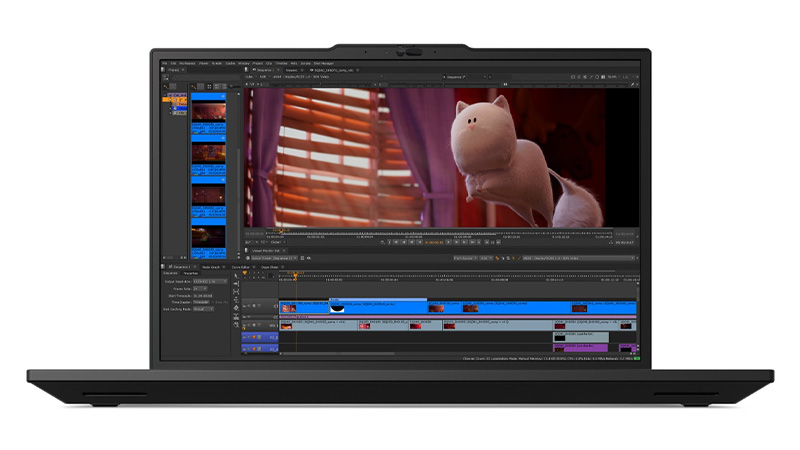Select the orange highlighted project tree row

point(174,99)
